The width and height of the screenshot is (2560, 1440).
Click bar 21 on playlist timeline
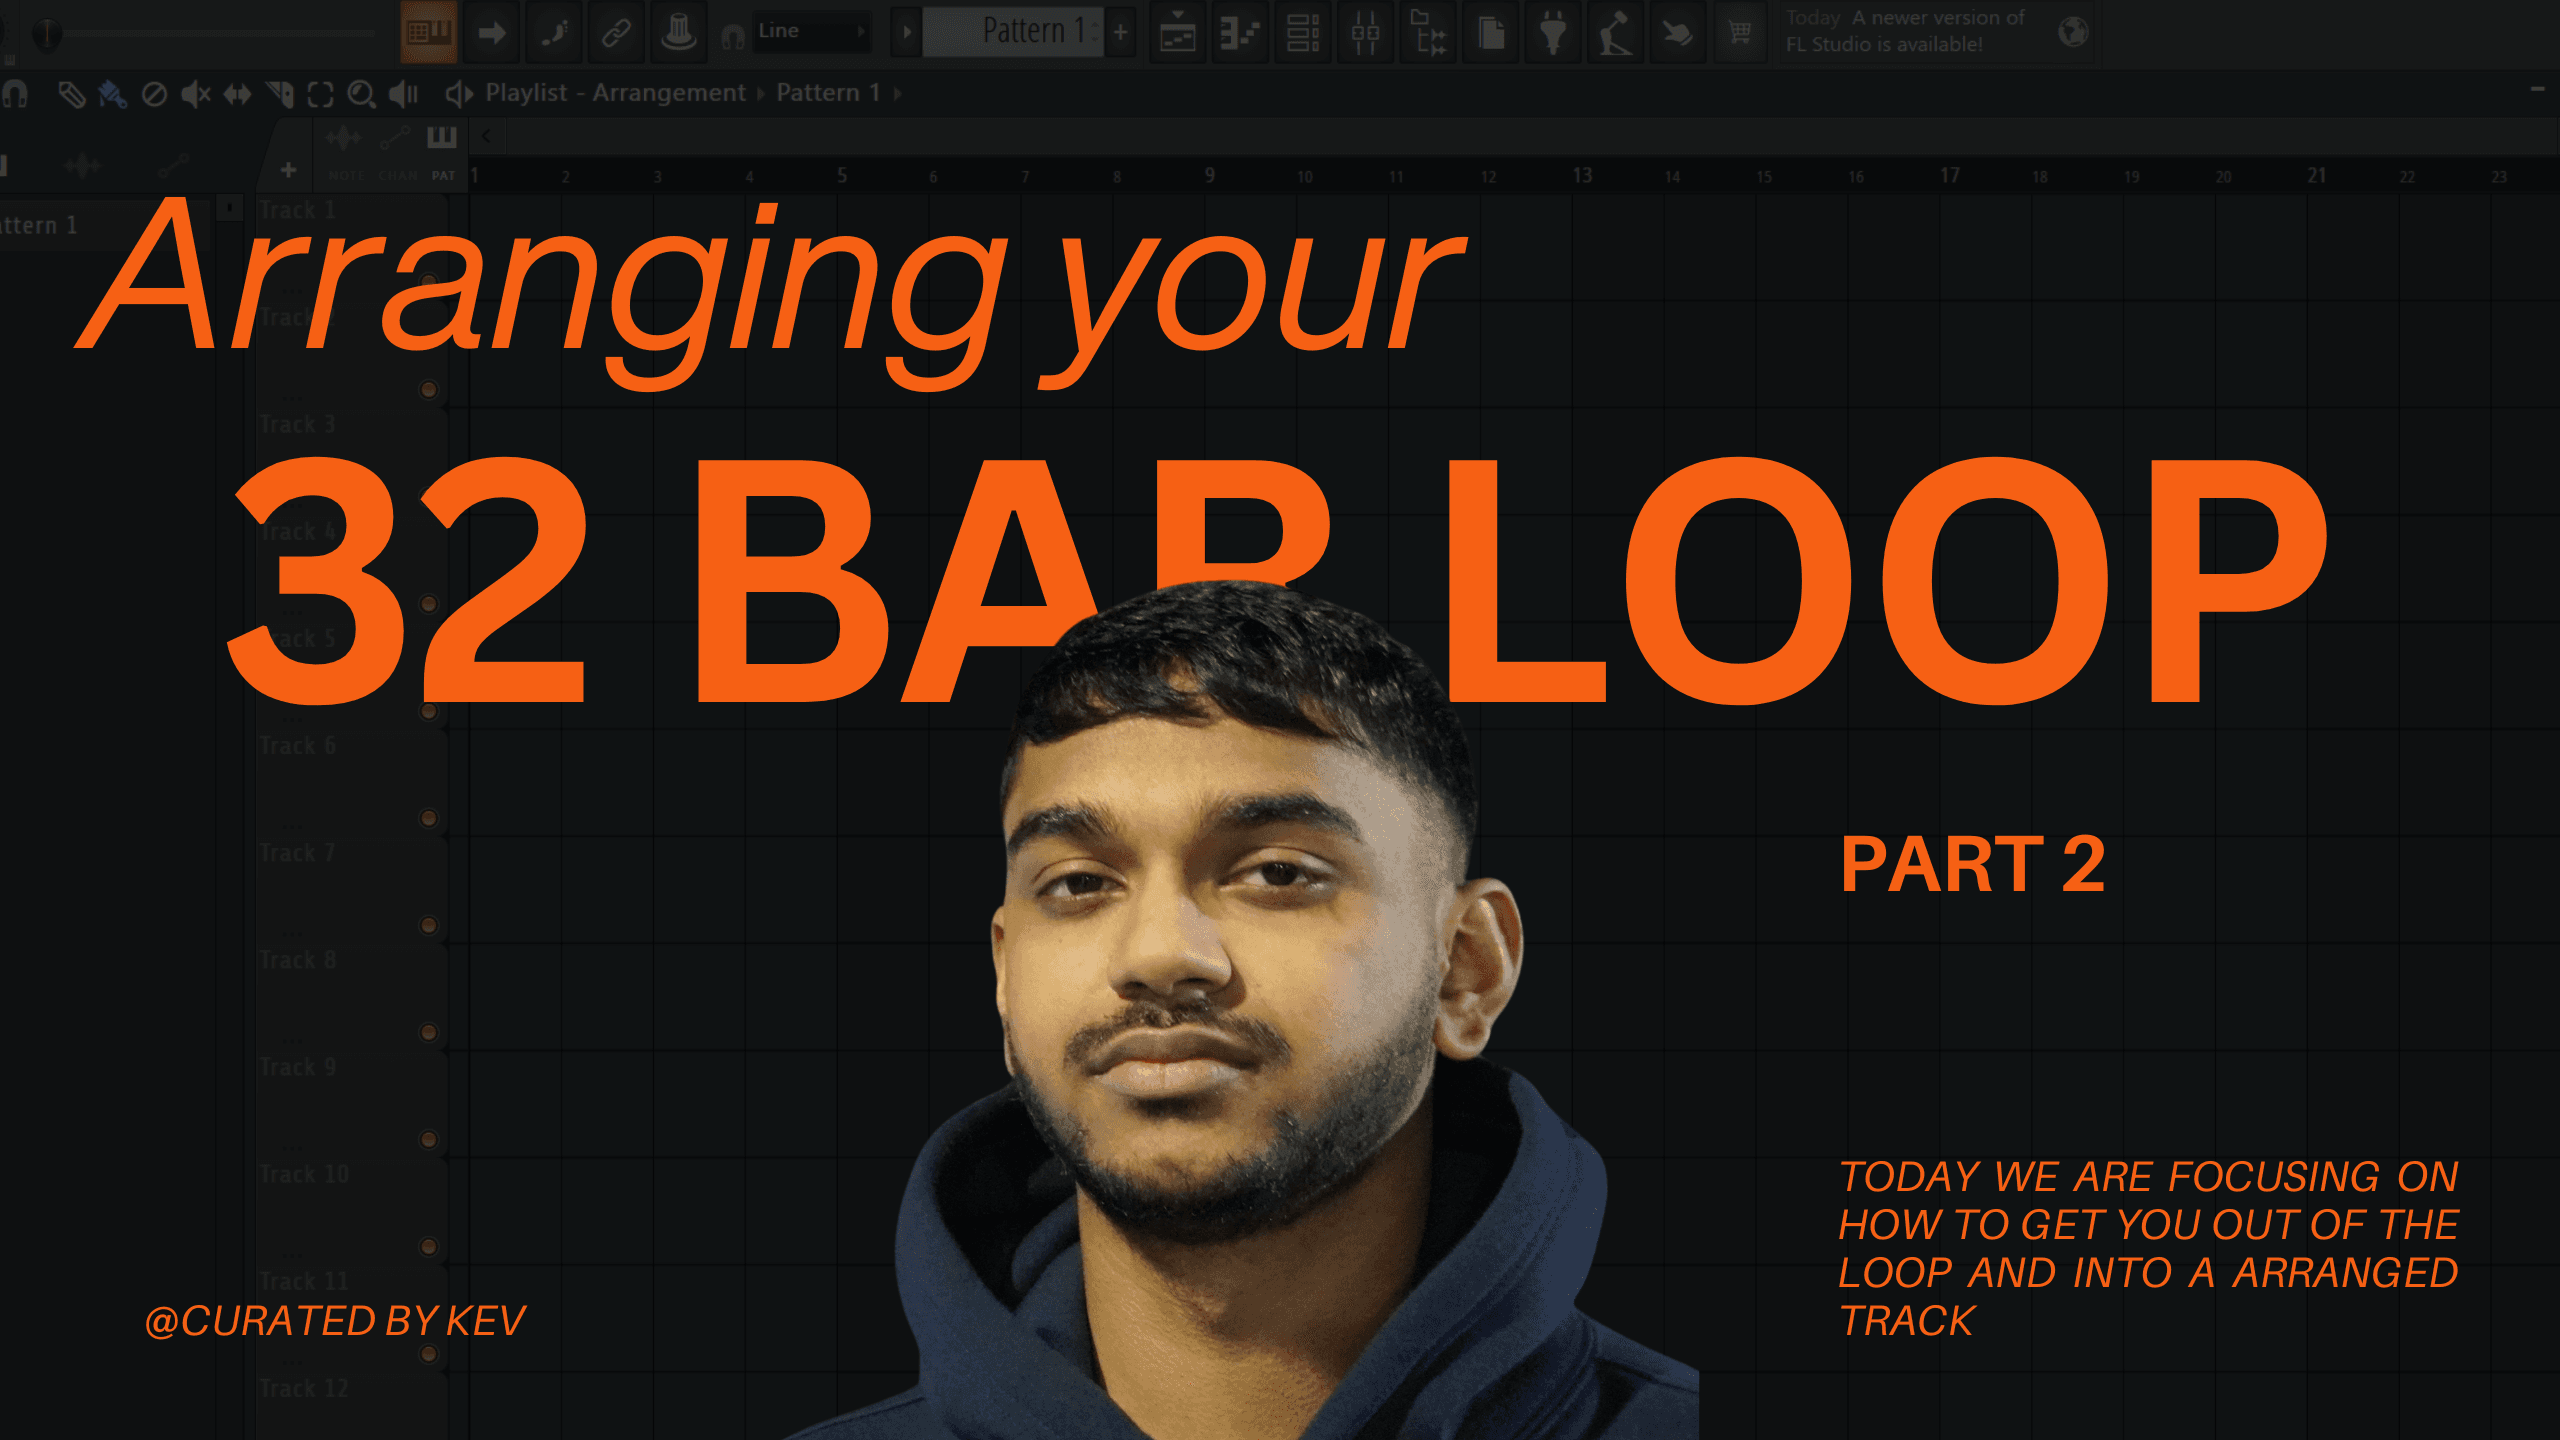[2317, 176]
